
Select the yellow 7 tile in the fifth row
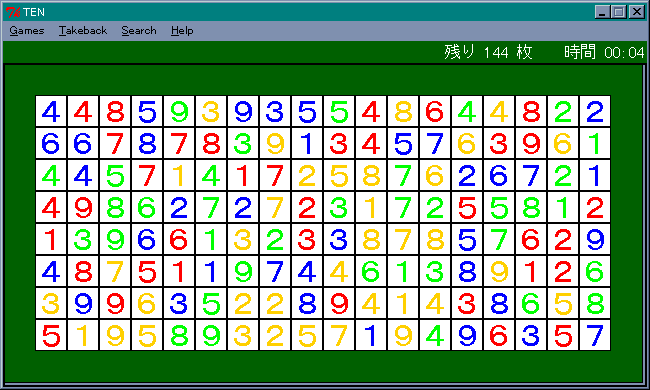(x=403, y=239)
